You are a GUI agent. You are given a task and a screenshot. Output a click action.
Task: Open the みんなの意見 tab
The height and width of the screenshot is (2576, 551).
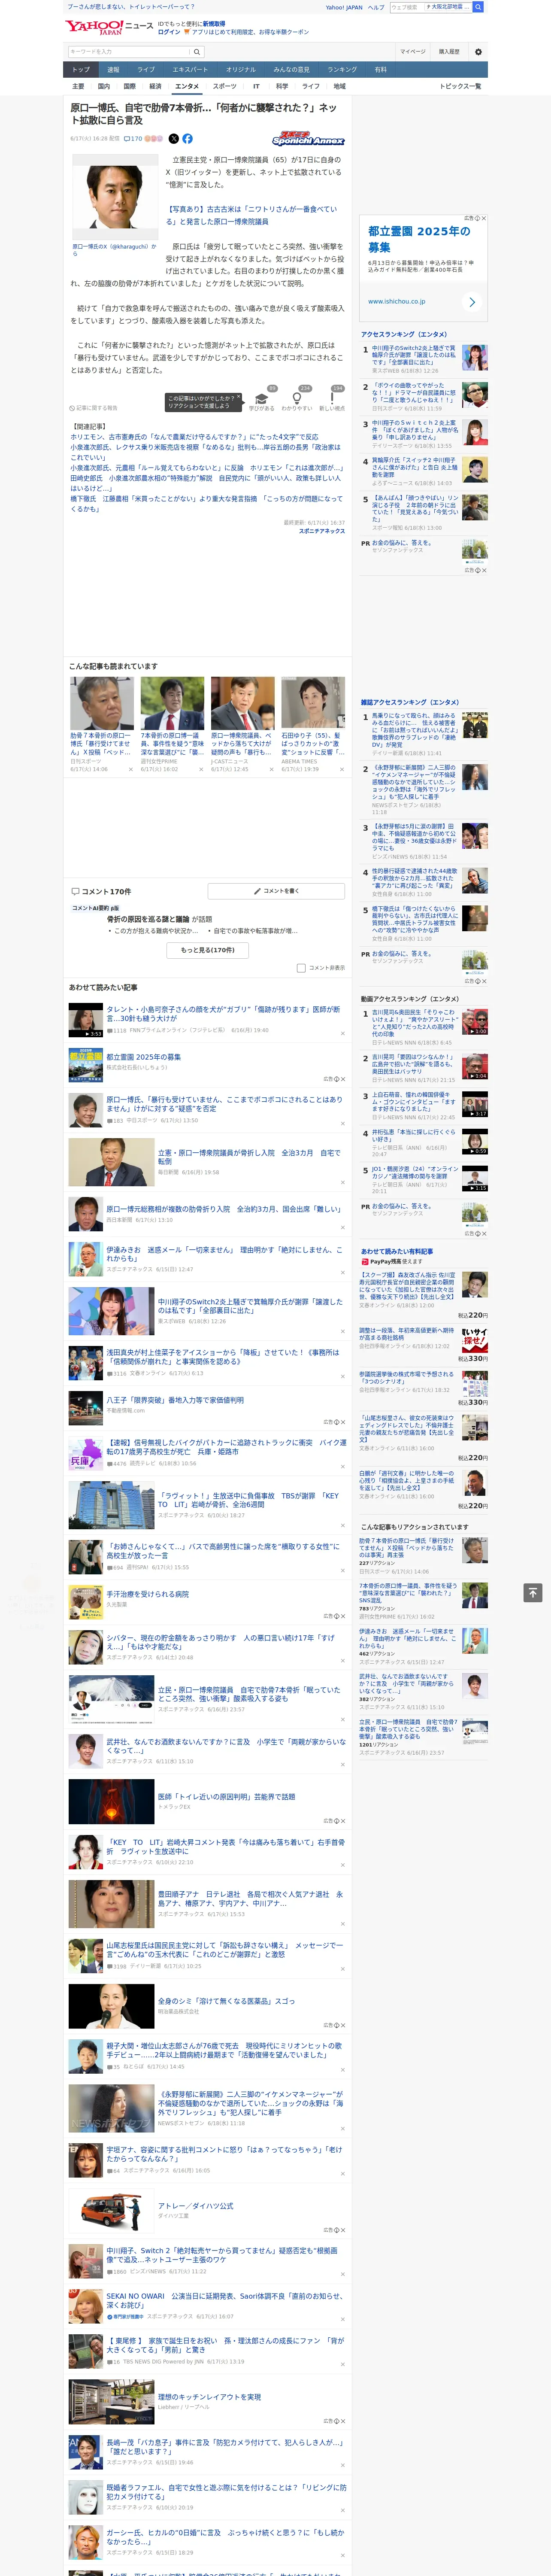click(x=292, y=70)
